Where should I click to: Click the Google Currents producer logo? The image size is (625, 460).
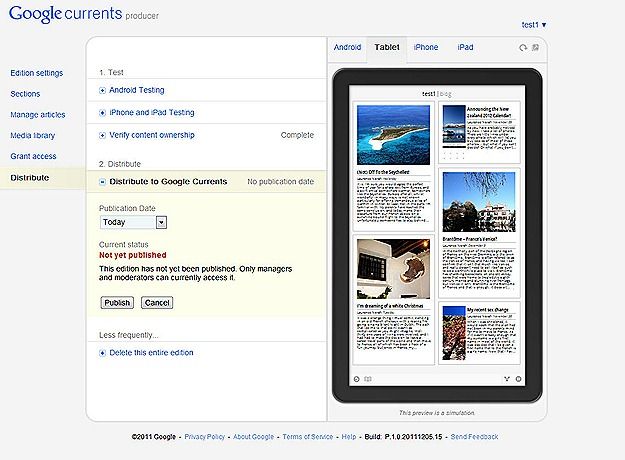(84, 14)
